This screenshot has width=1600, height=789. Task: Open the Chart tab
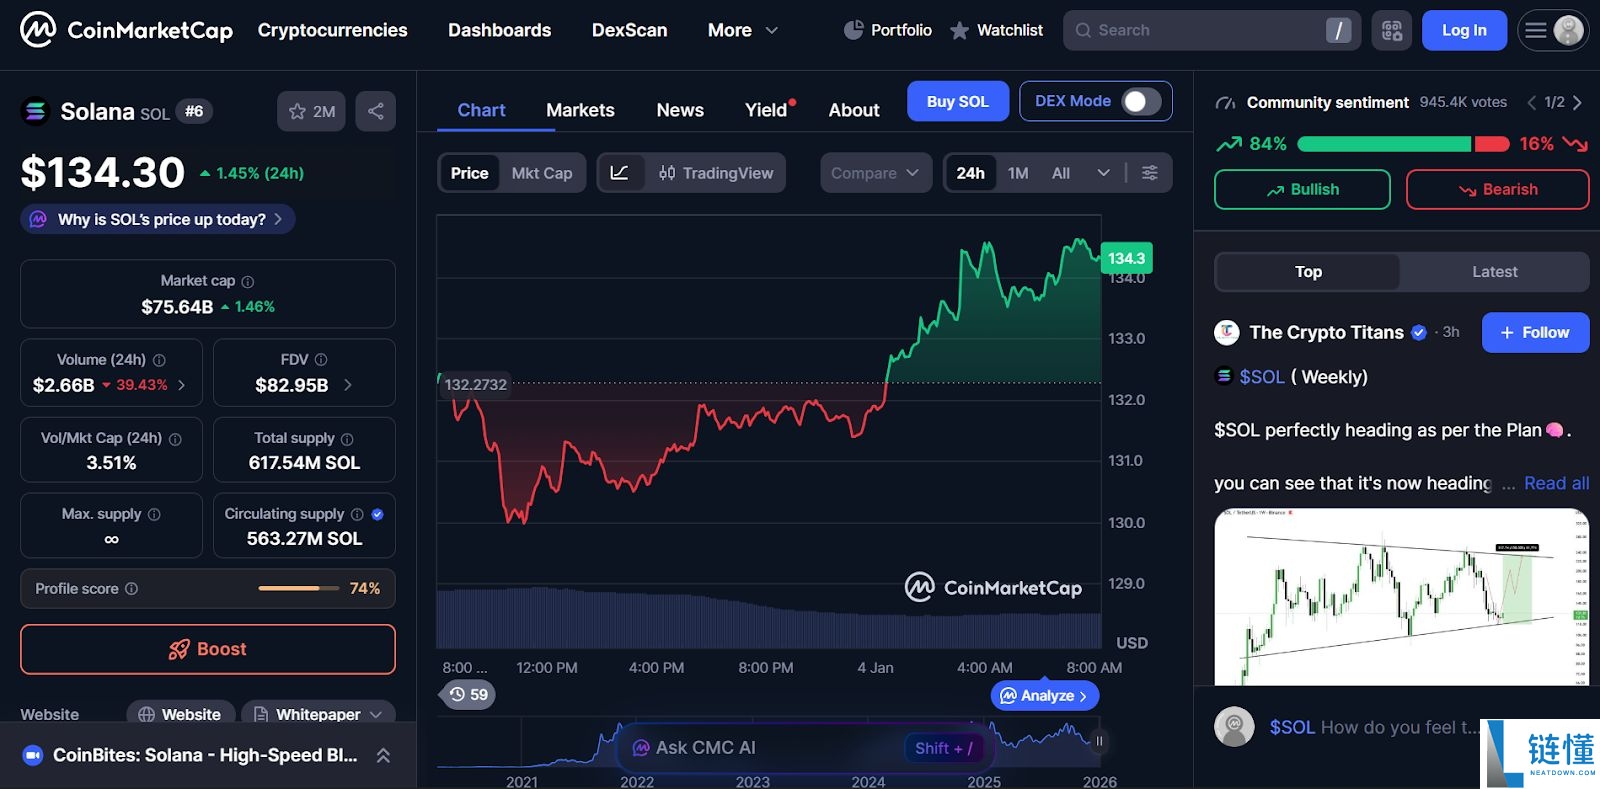coord(481,110)
